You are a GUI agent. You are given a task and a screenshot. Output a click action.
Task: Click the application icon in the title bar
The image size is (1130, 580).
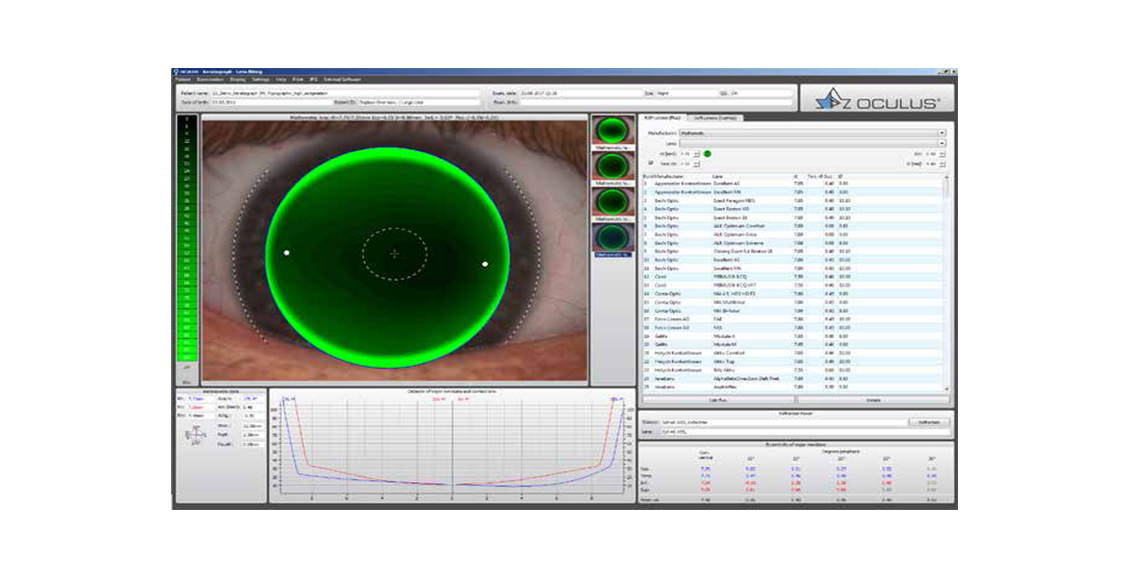(x=176, y=72)
